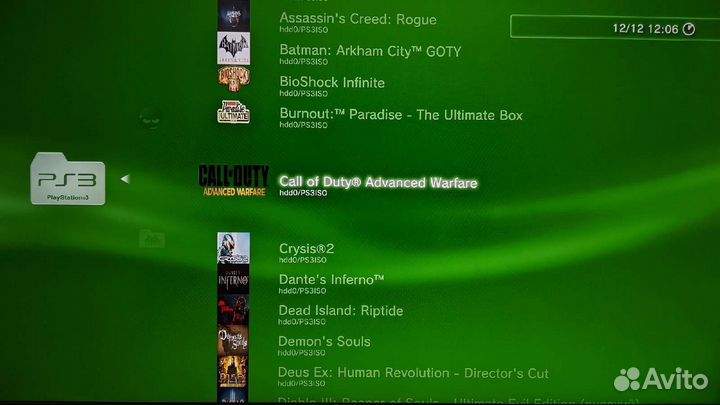Click the clock icon next to time

(x=689, y=29)
